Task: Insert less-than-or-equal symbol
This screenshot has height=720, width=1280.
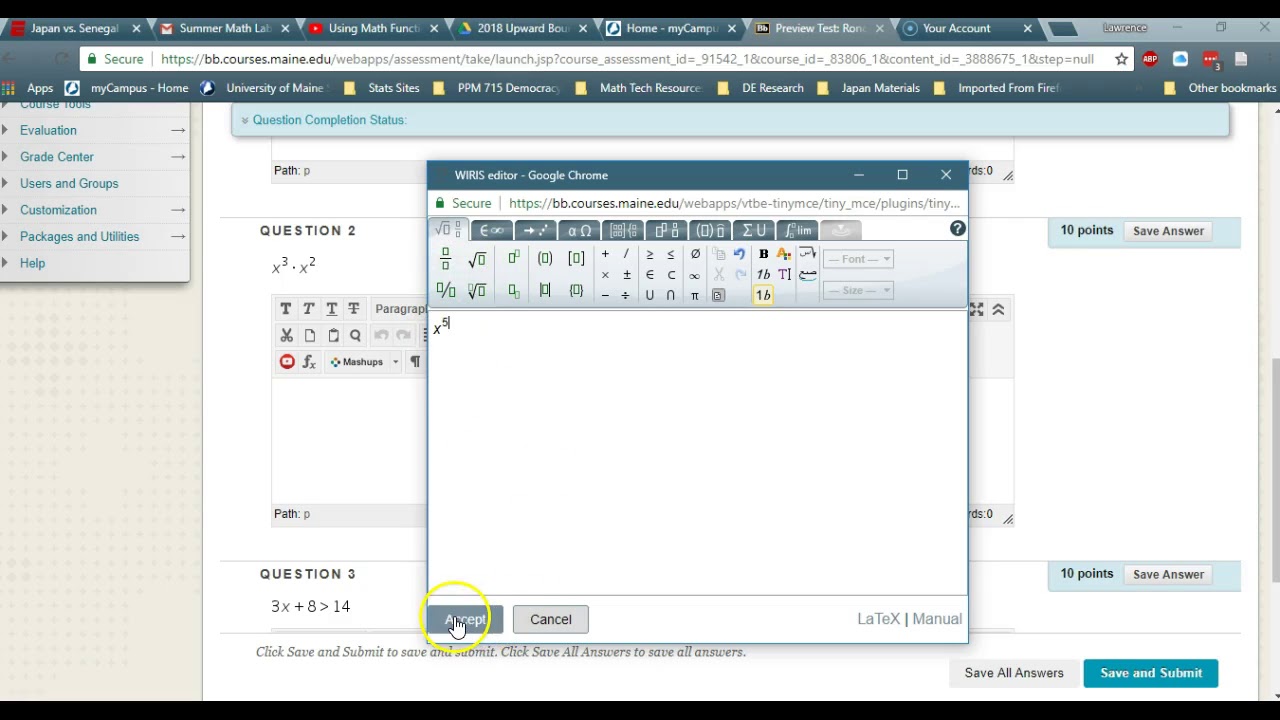Action: tap(671, 254)
